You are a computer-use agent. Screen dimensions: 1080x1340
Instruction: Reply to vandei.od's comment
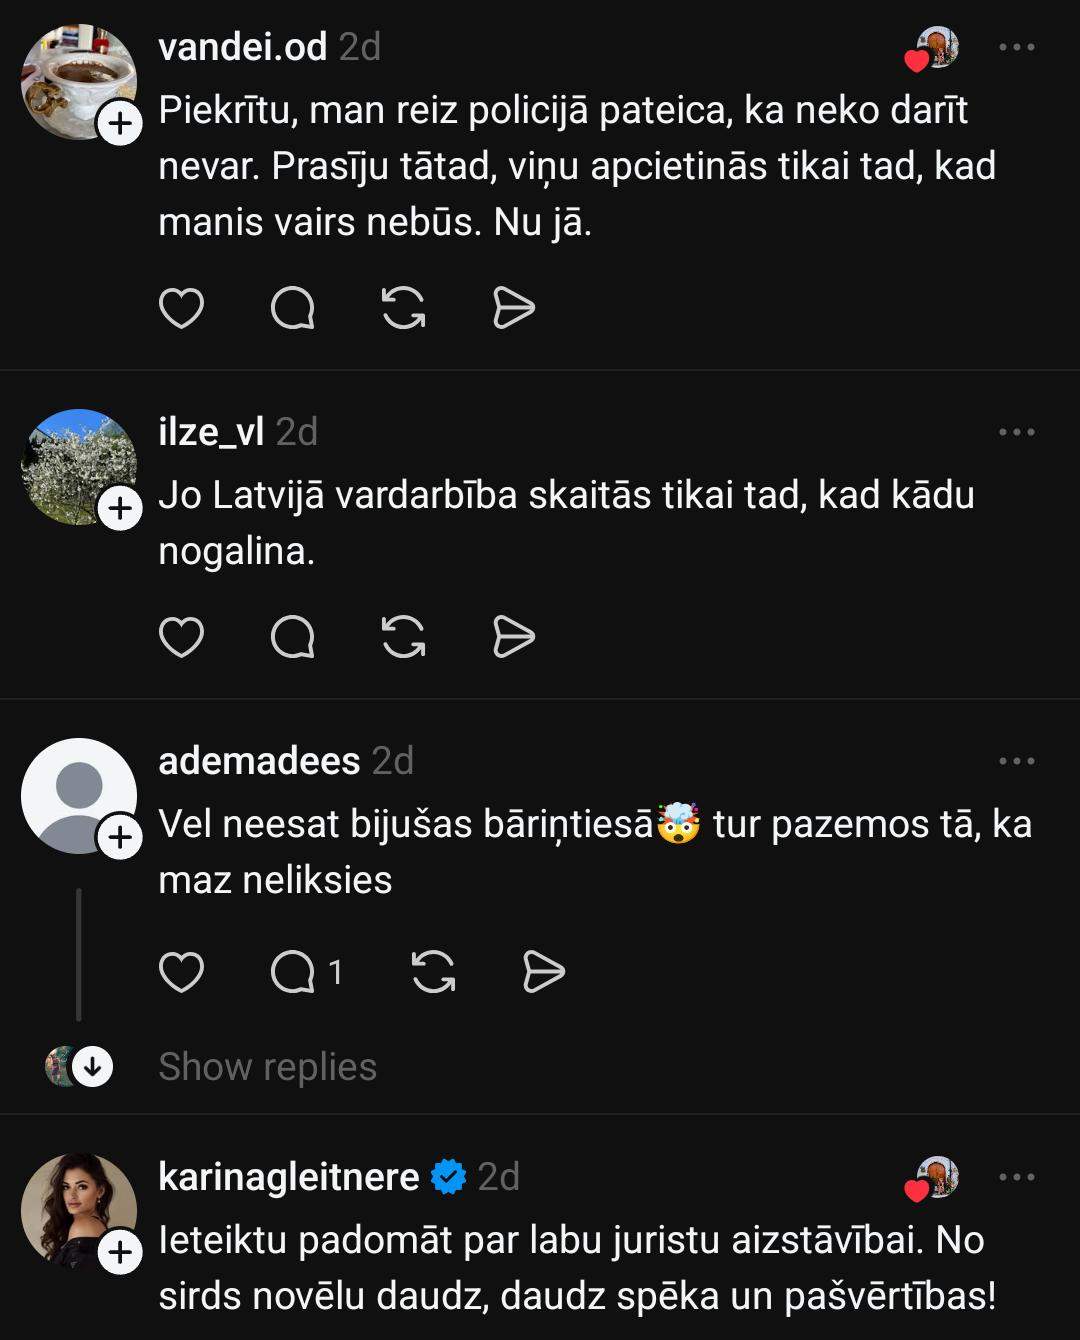coord(293,308)
